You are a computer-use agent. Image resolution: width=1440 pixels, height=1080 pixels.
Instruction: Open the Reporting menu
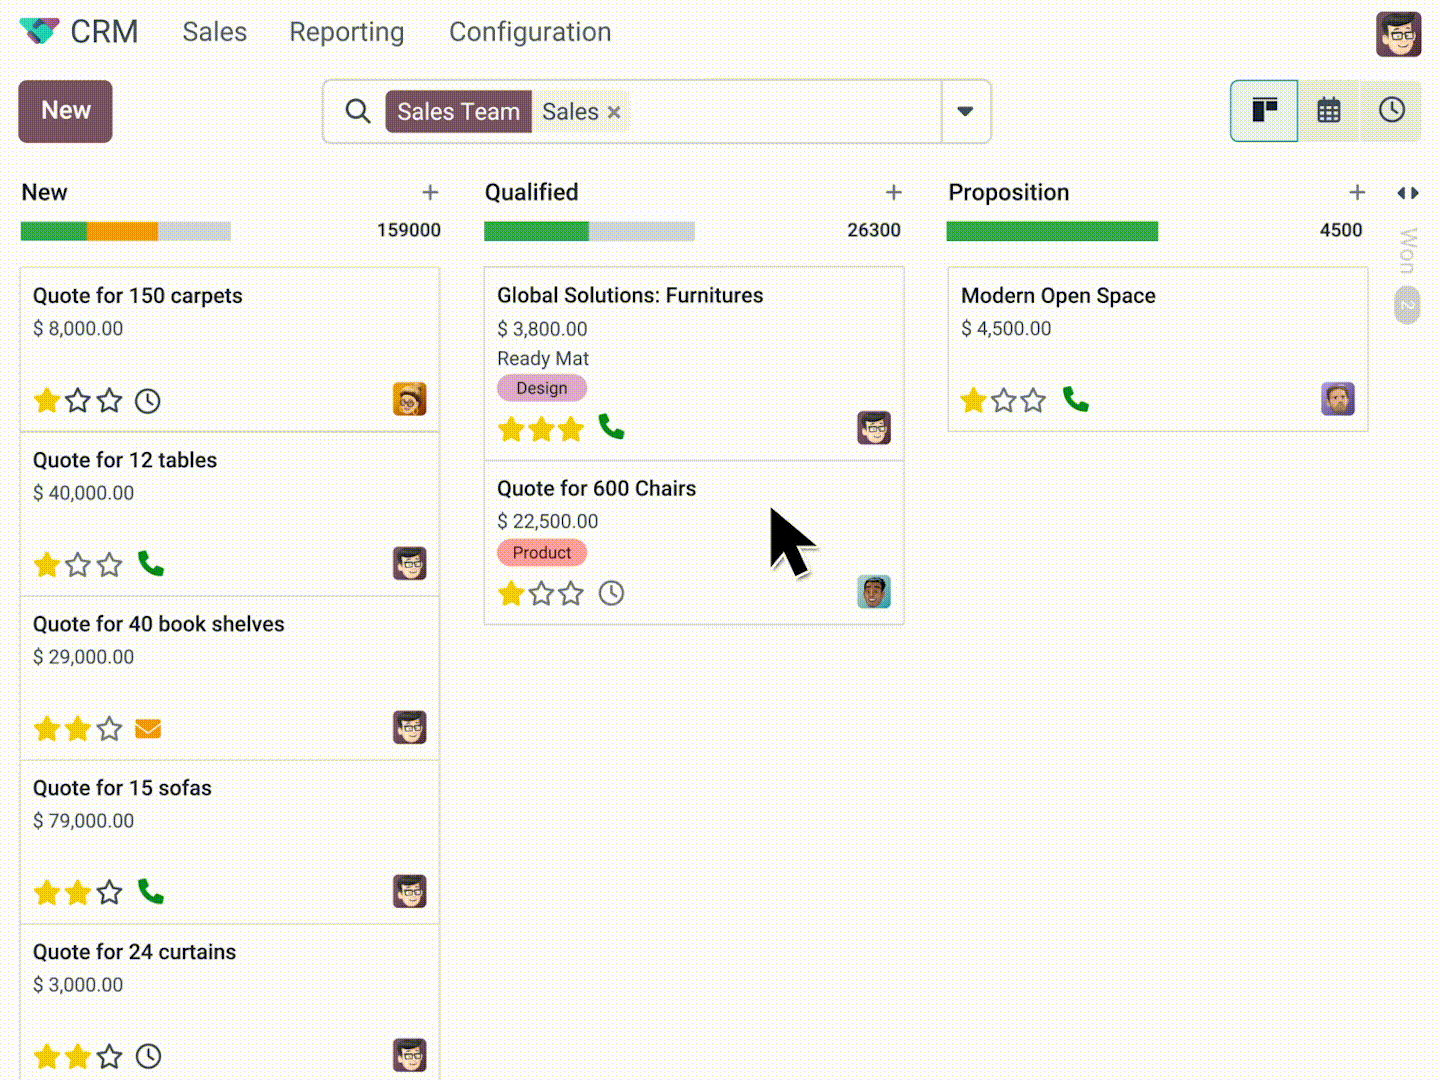(346, 32)
